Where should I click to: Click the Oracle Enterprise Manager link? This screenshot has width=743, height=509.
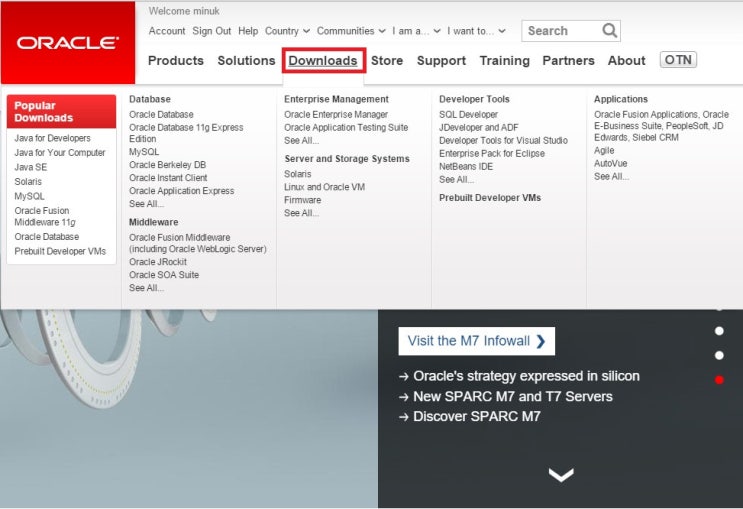coord(336,115)
